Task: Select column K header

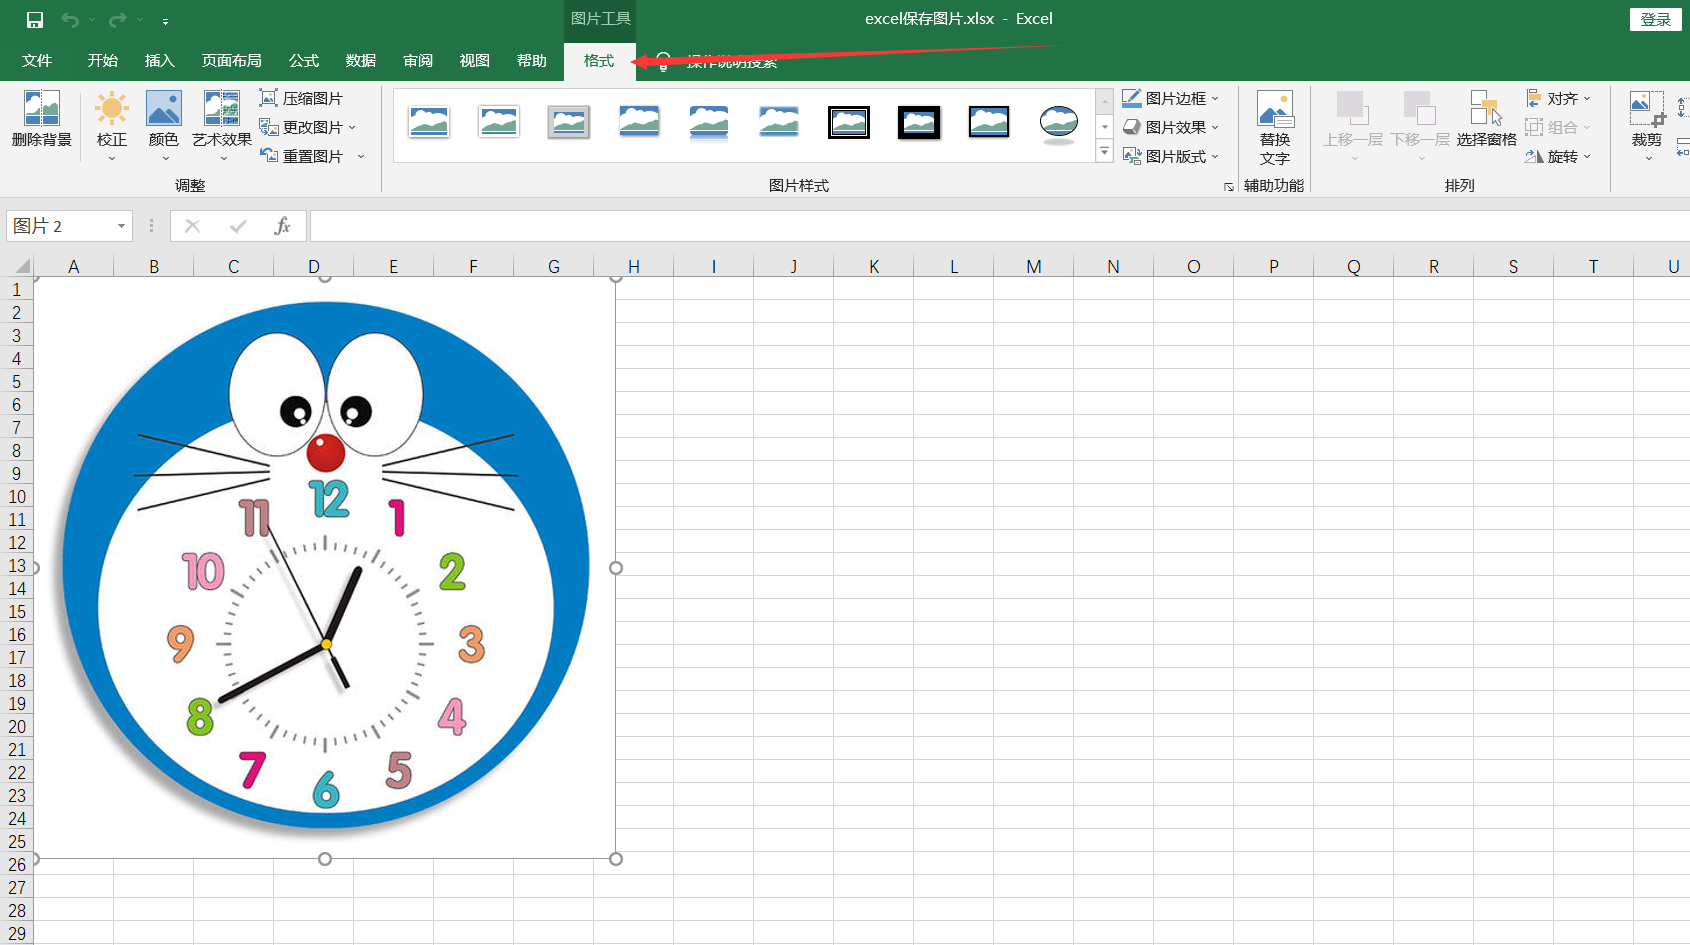Action: (874, 266)
